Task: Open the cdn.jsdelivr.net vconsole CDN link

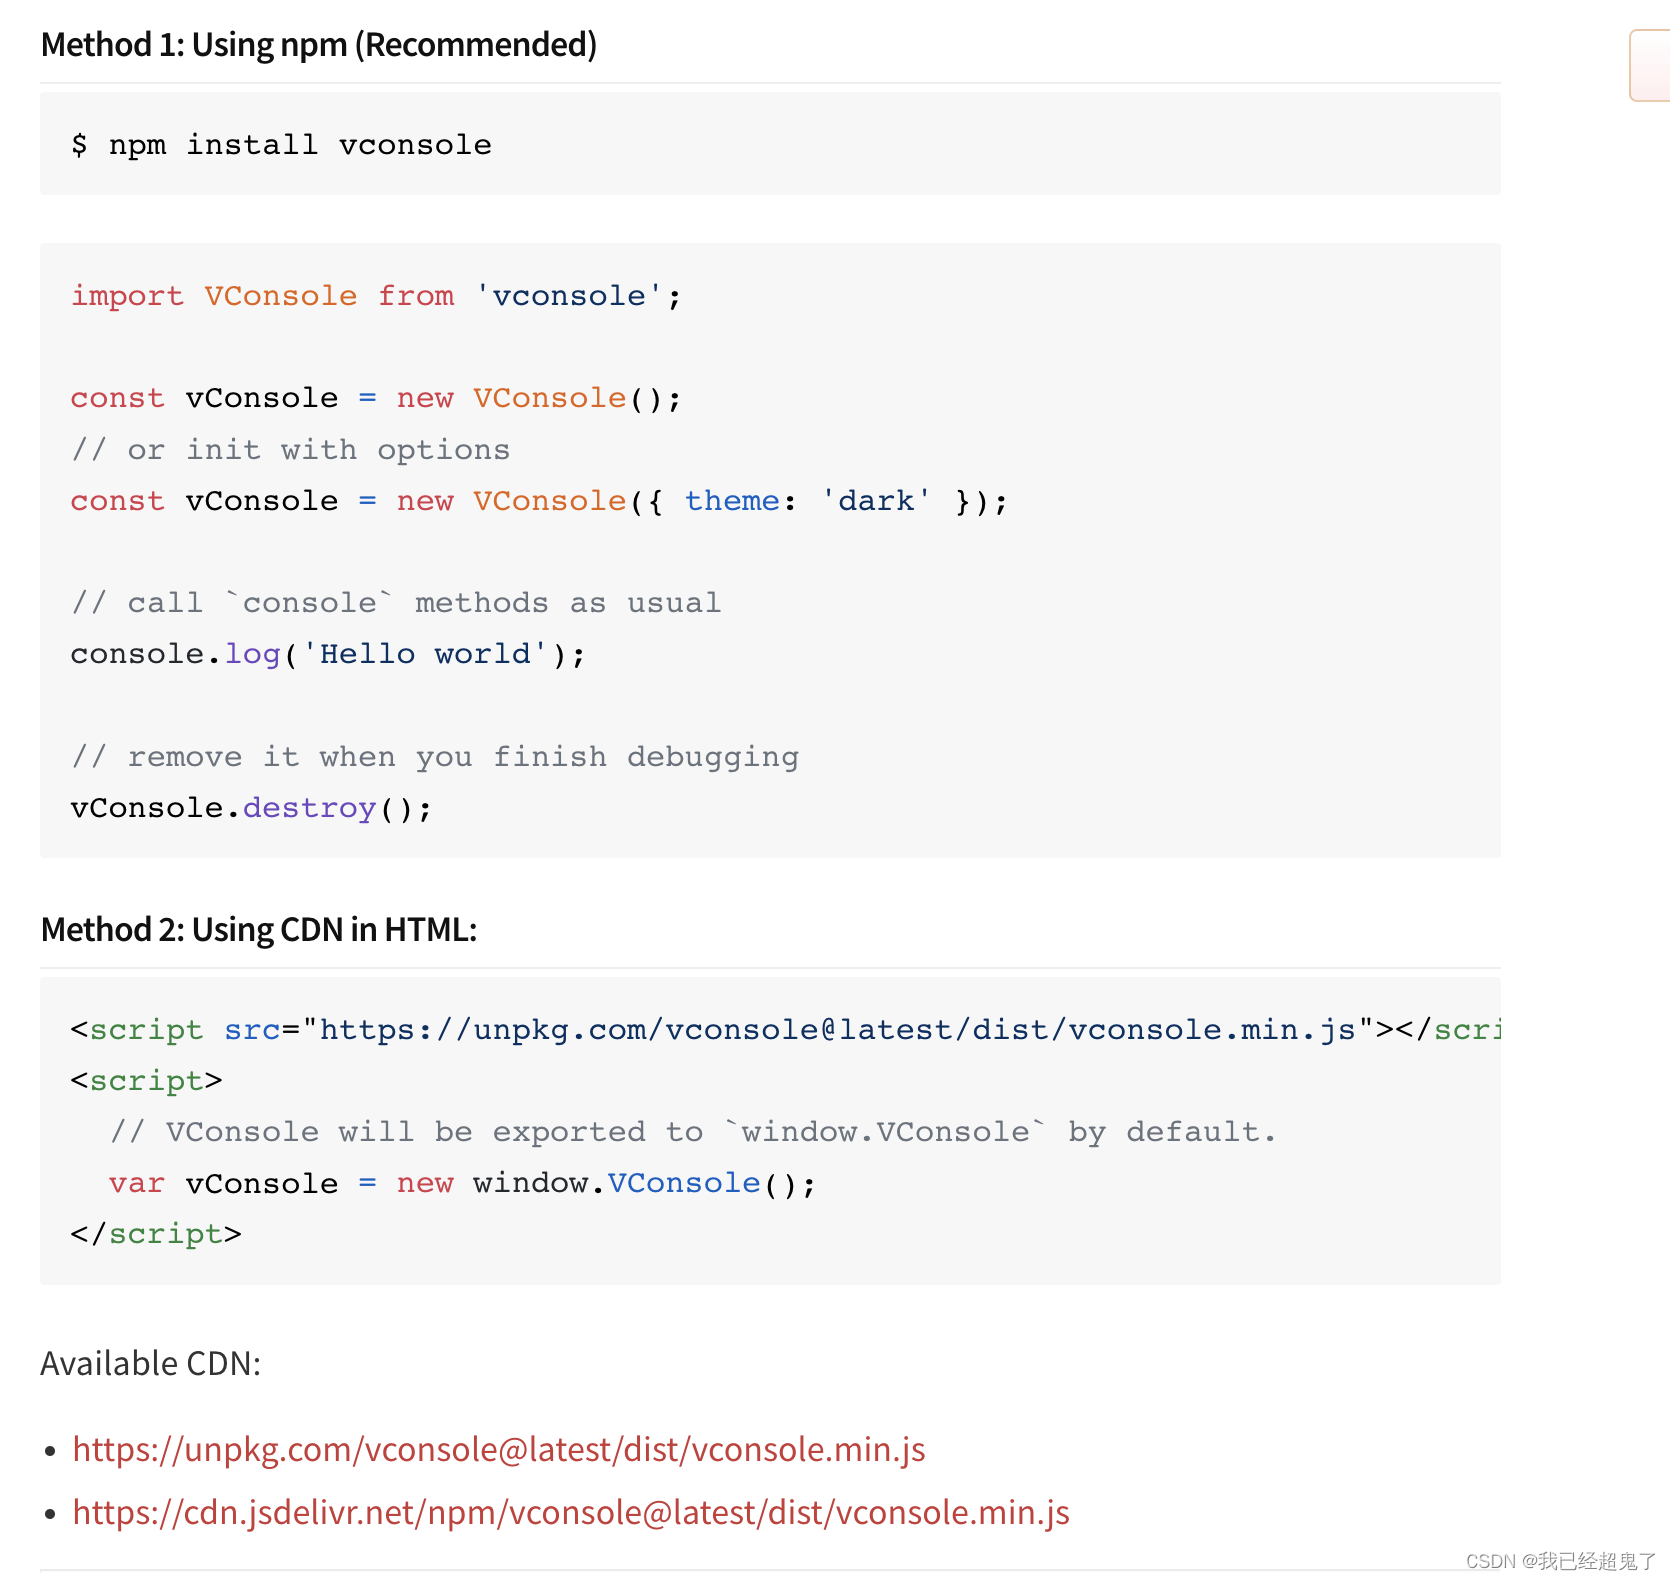Action: pyautogui.click(x=571, y=1512)
